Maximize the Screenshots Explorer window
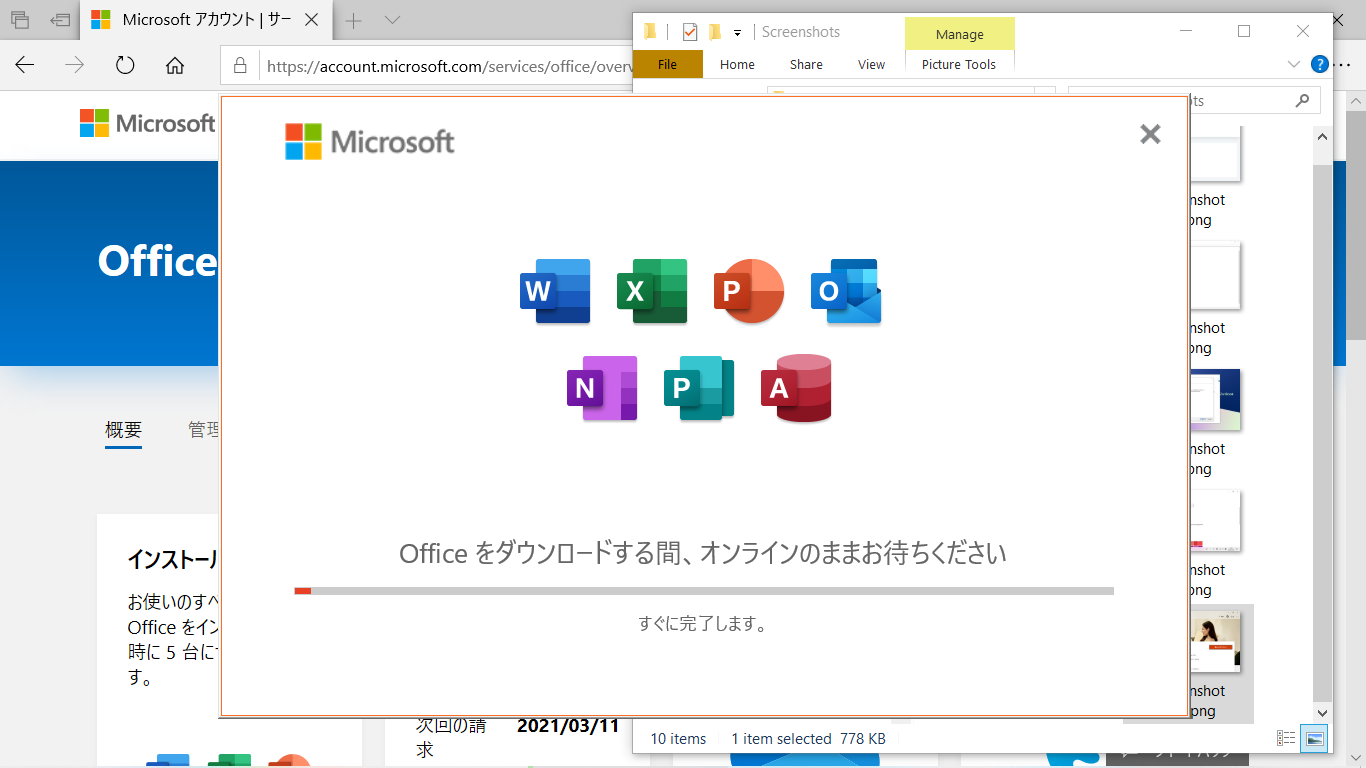This screenshot has height=768, width=1366. pos(1244,31)
